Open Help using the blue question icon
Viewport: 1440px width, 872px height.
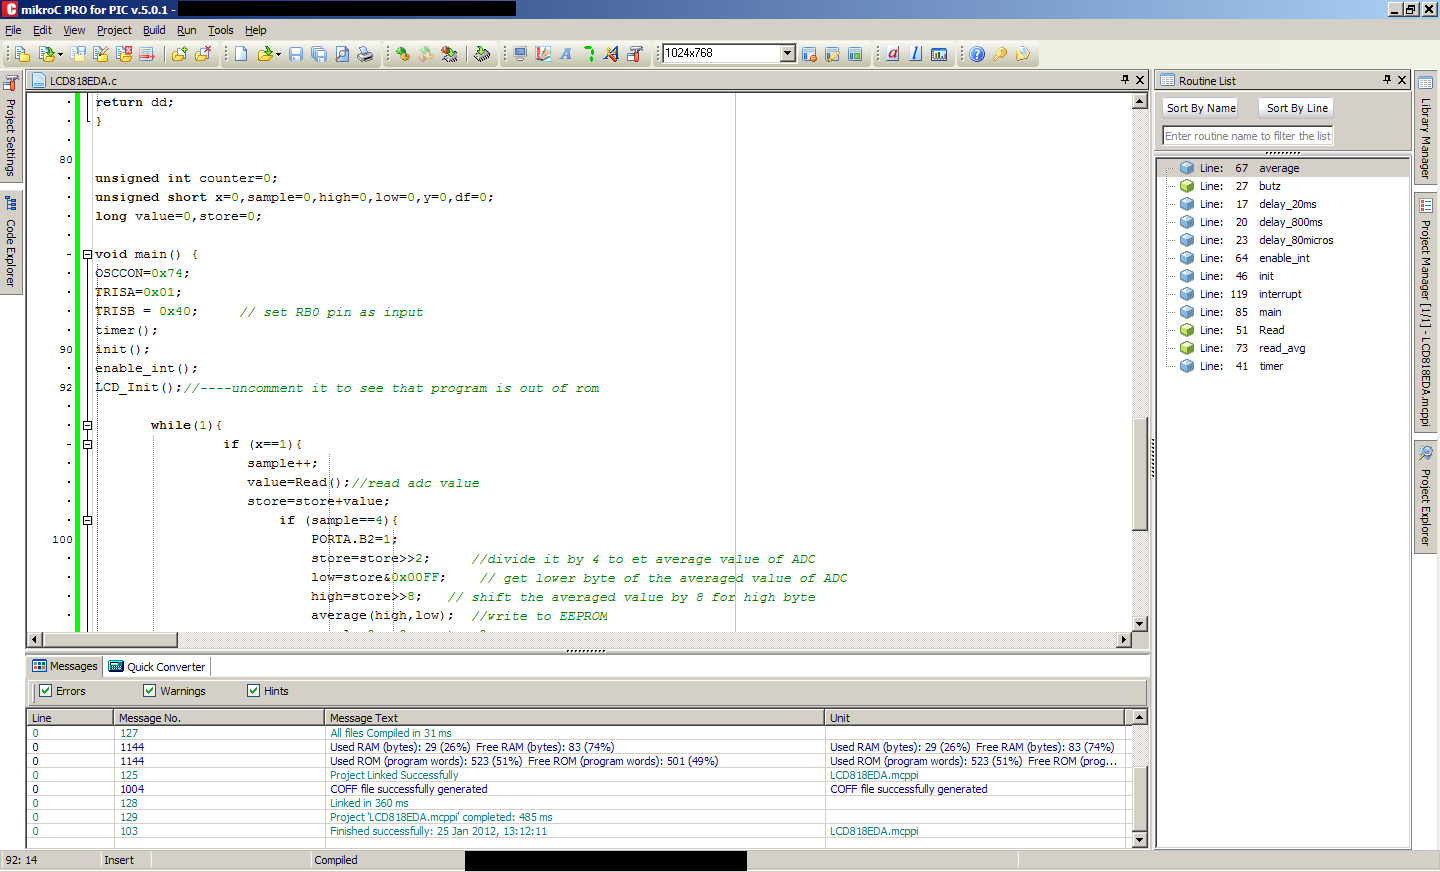coord(977,54)
